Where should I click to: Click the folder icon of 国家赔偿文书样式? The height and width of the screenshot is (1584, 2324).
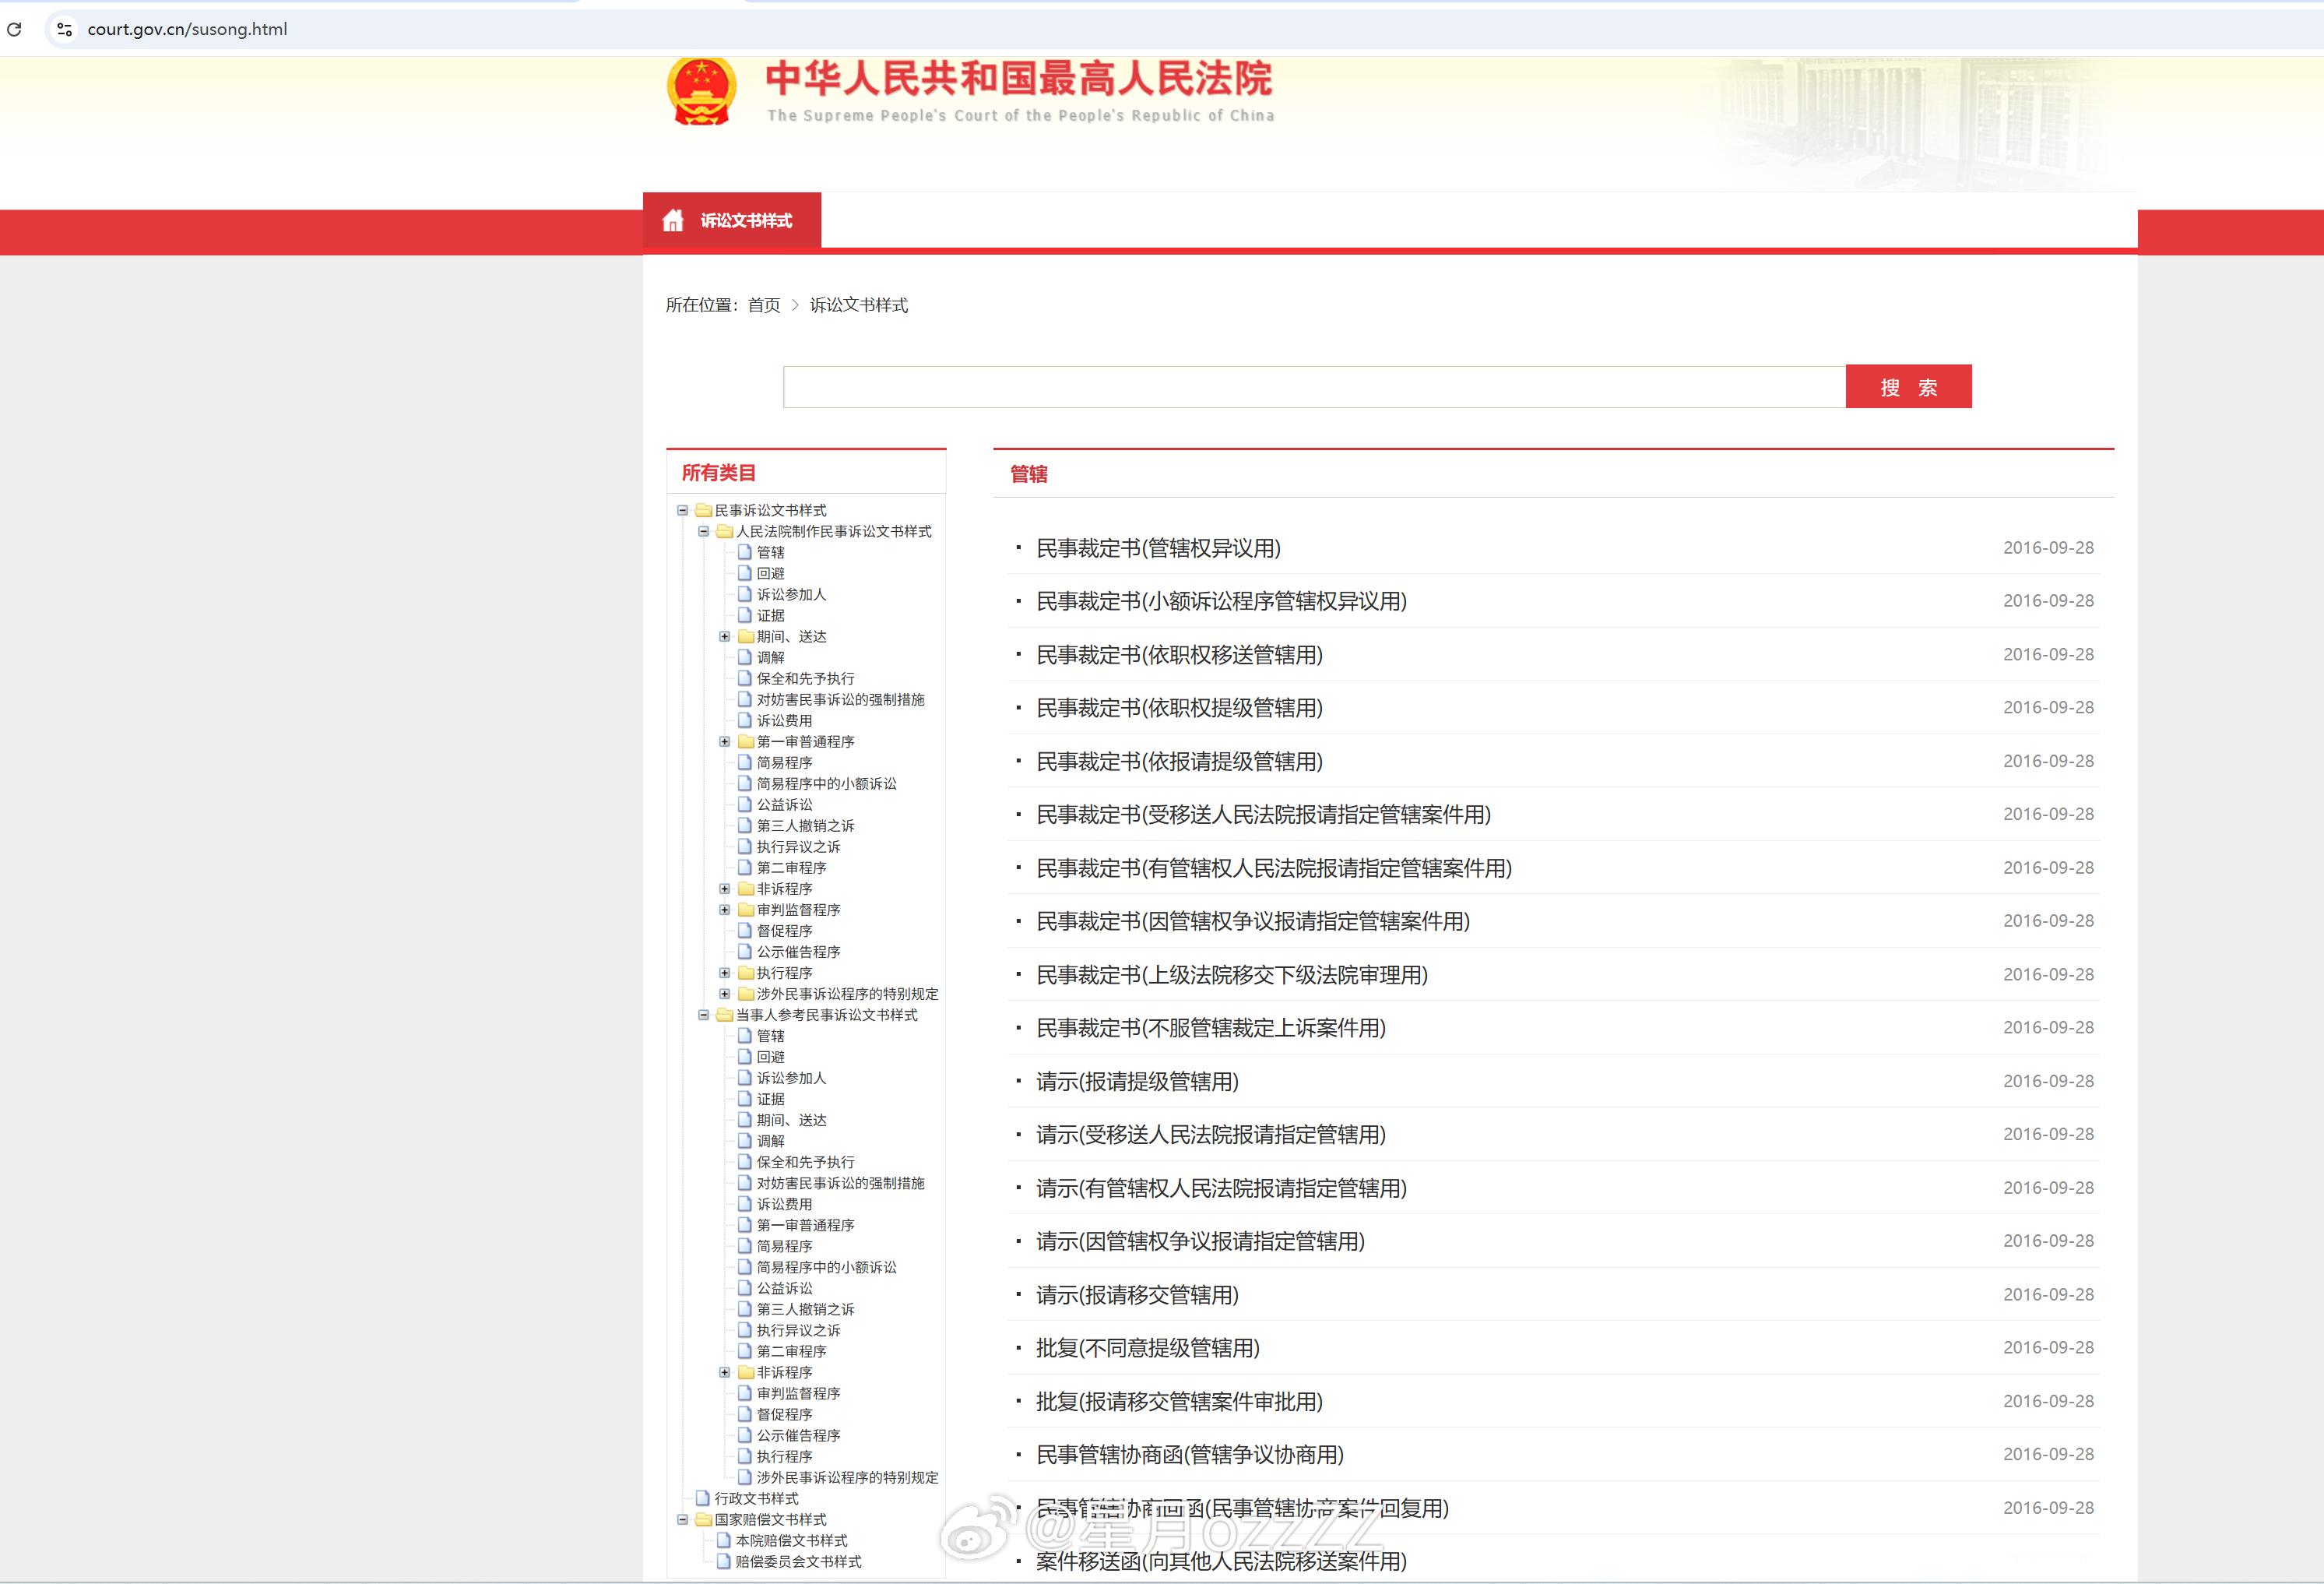[x=703, y=1519]
